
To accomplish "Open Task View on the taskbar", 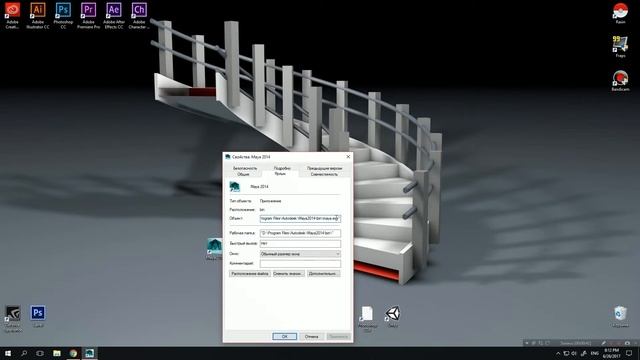I will [40, 353].
